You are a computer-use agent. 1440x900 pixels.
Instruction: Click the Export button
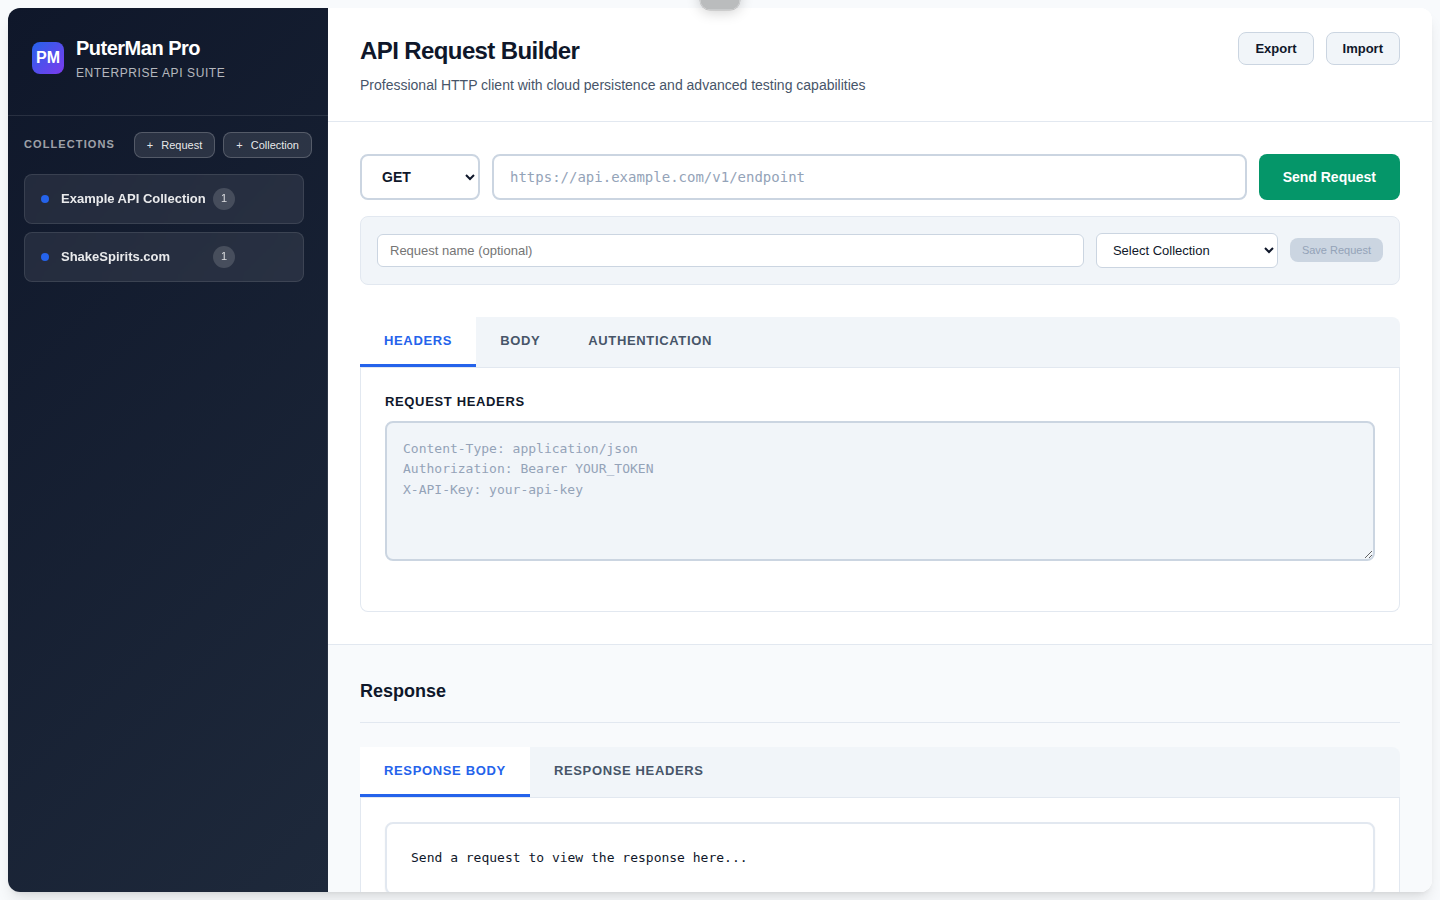[x=1276, y=49]
